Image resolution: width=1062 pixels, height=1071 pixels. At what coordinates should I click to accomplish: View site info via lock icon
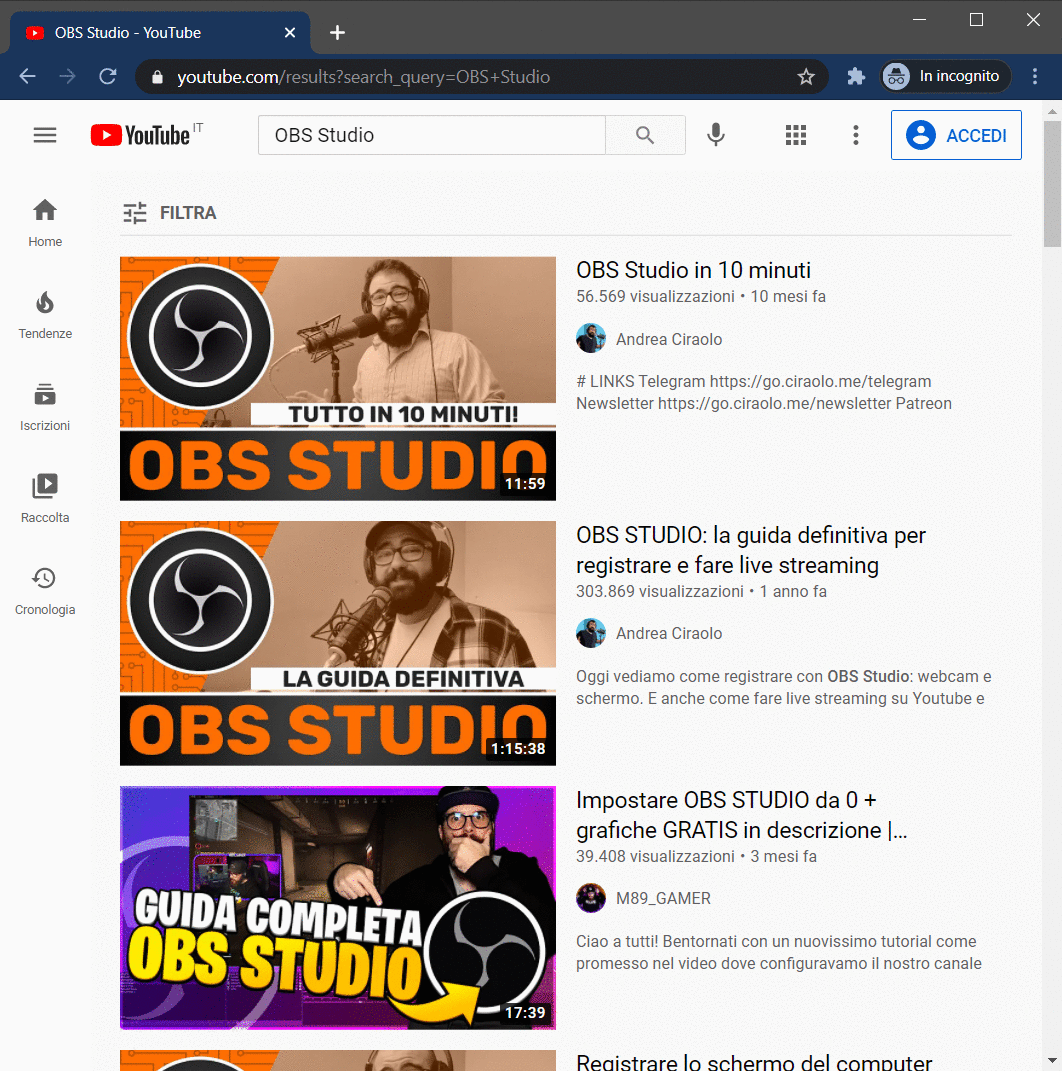[157, 76]
